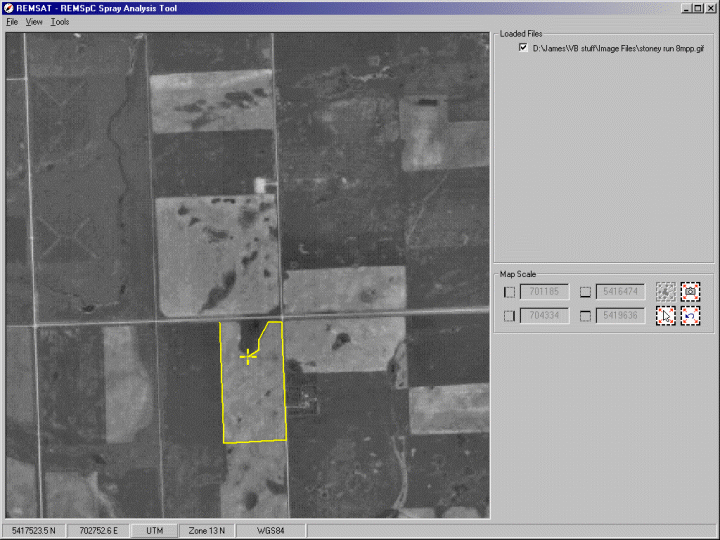Open the Tools menu
This screenshot has width=720, height=540.
60,21
